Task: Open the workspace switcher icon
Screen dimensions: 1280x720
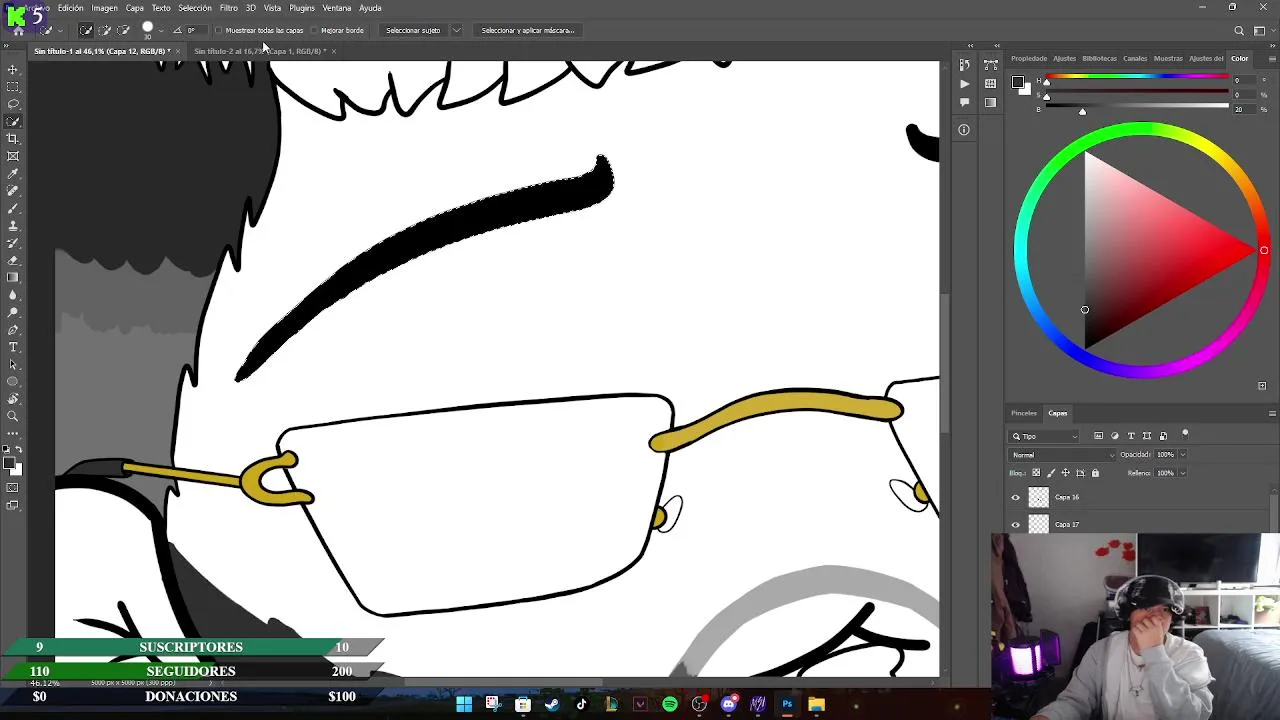Action: 1259,30
